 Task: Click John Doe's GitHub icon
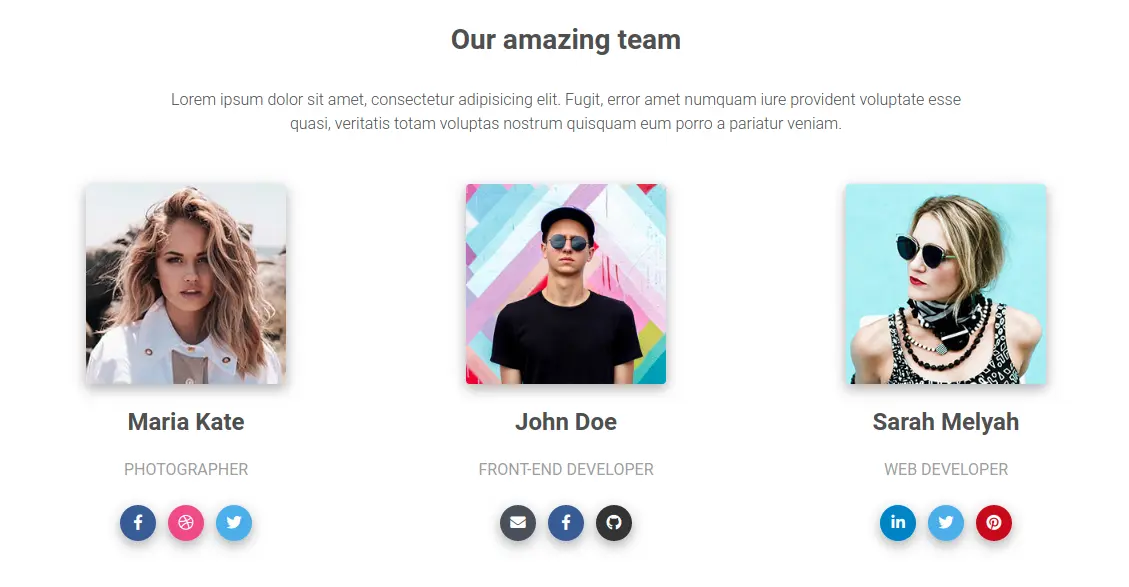click(x=614, y=522)
